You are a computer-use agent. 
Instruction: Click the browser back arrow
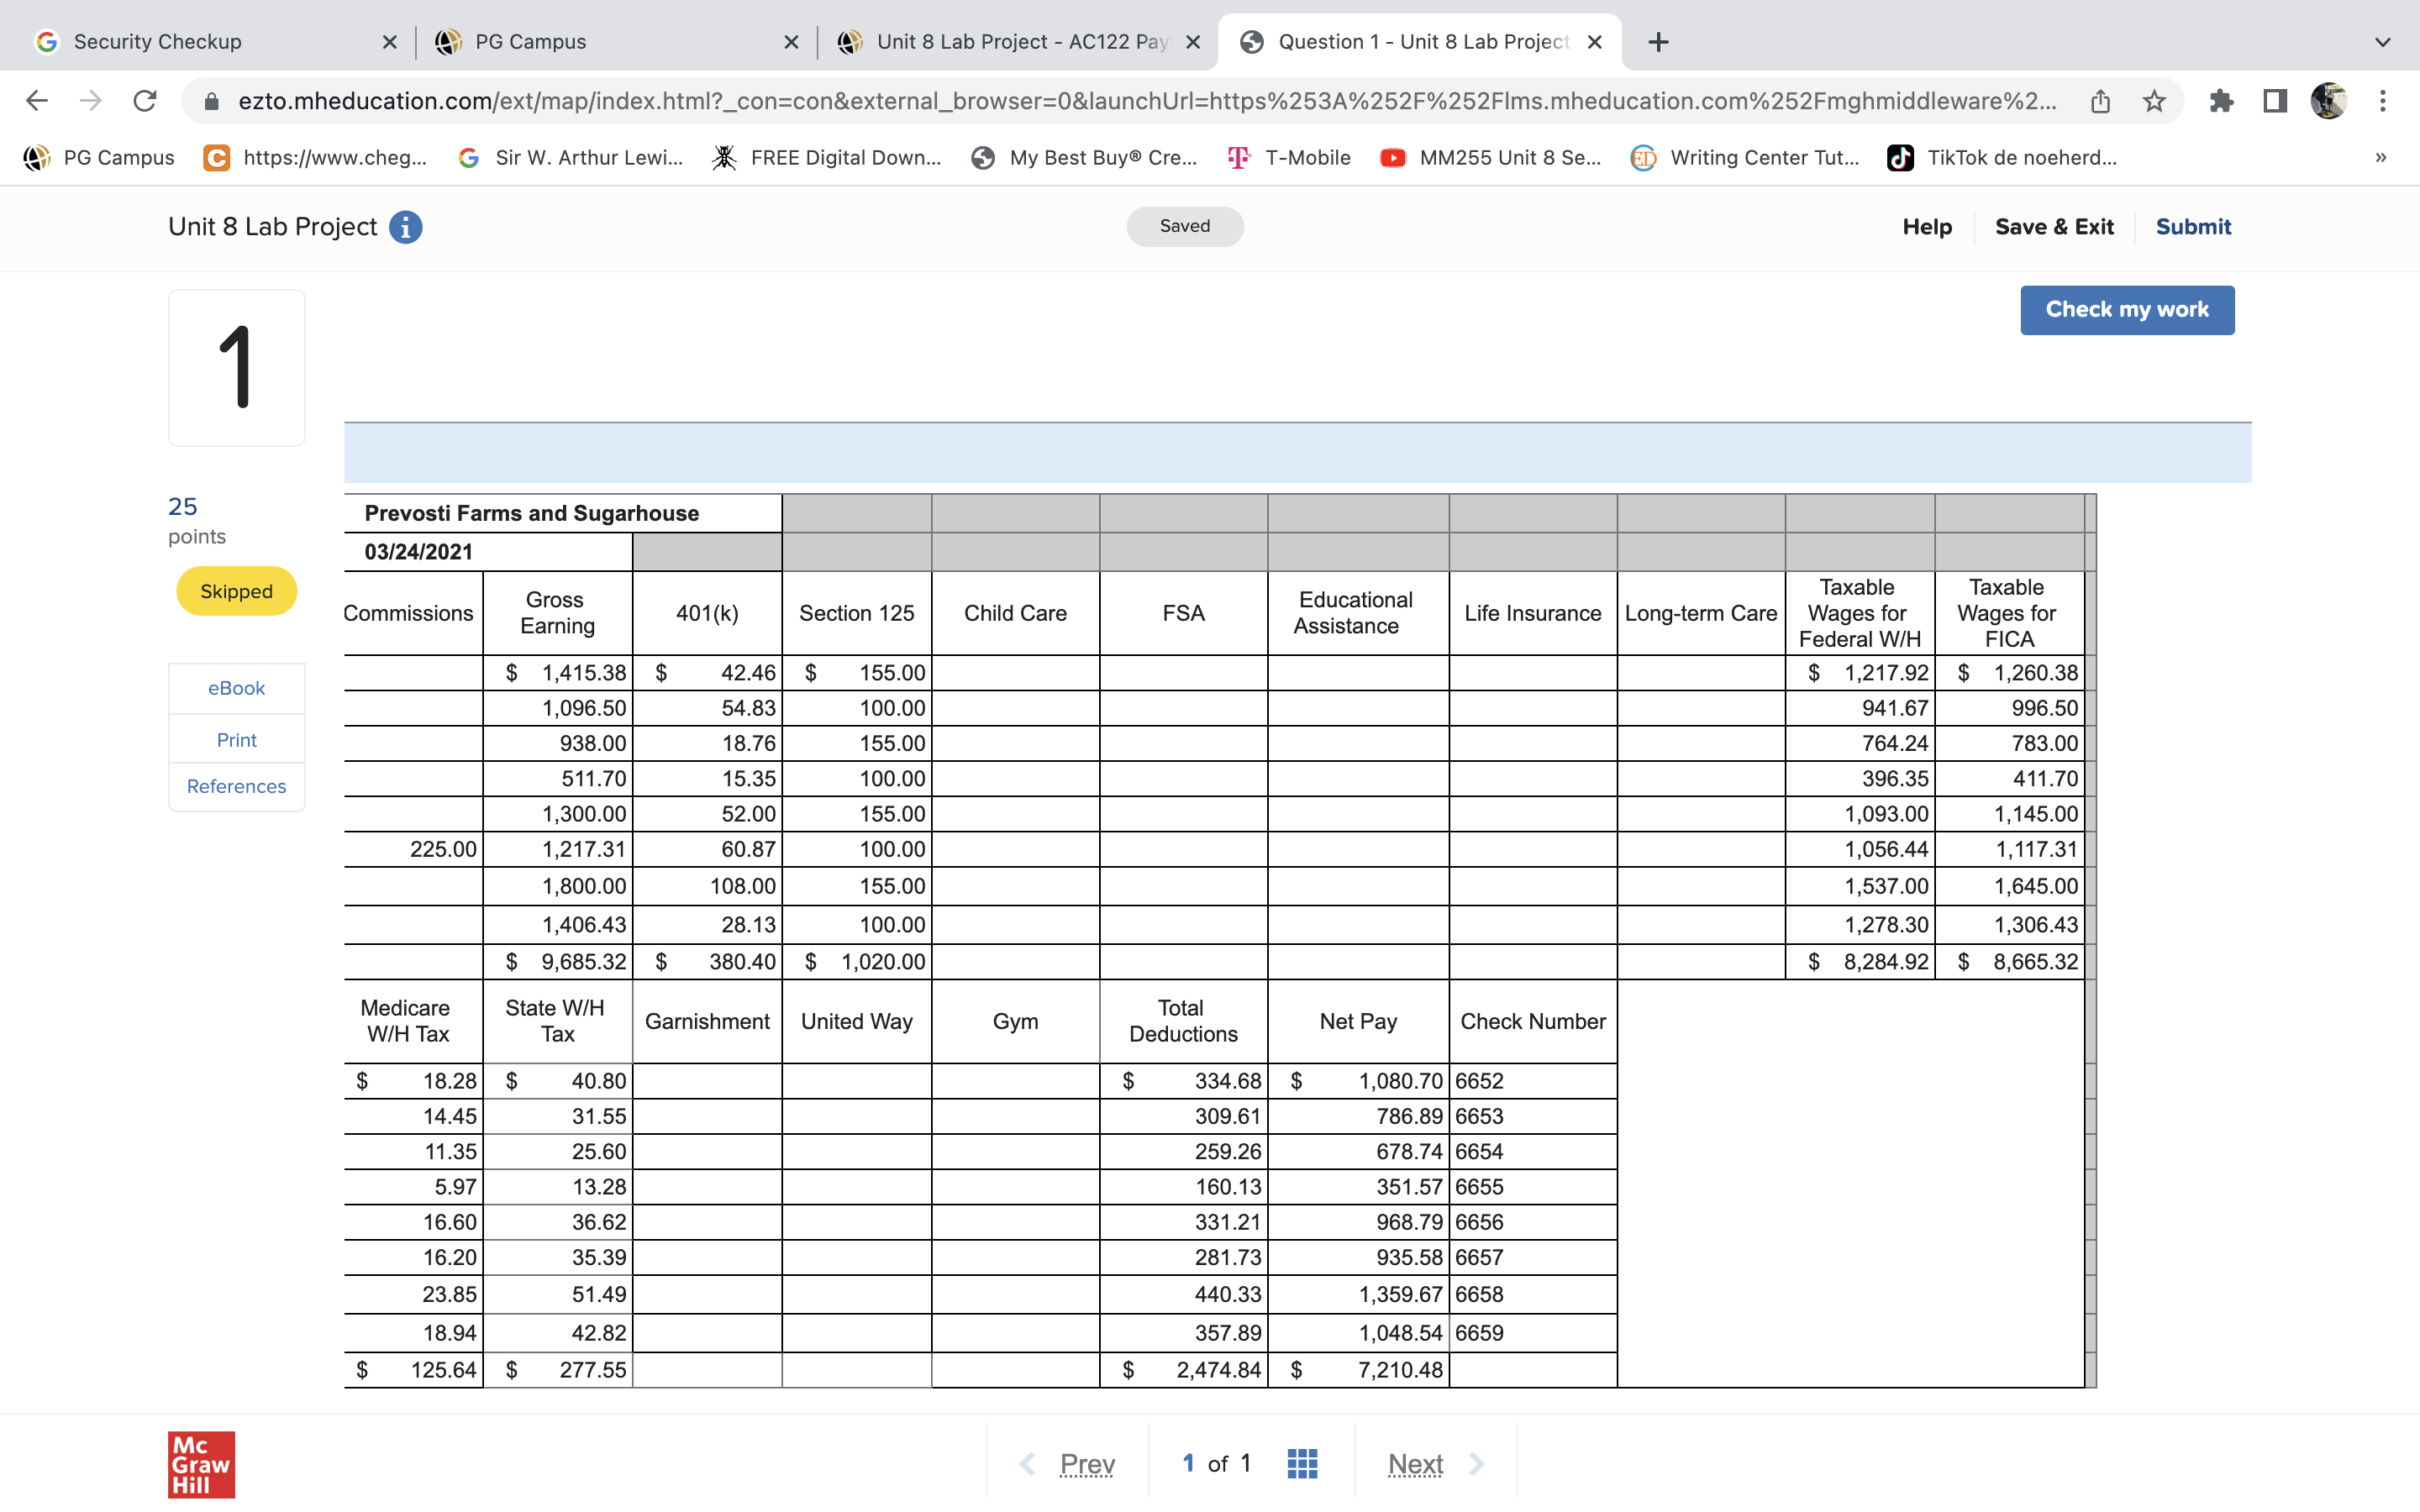pyautogui.click(x=37, y=101)
